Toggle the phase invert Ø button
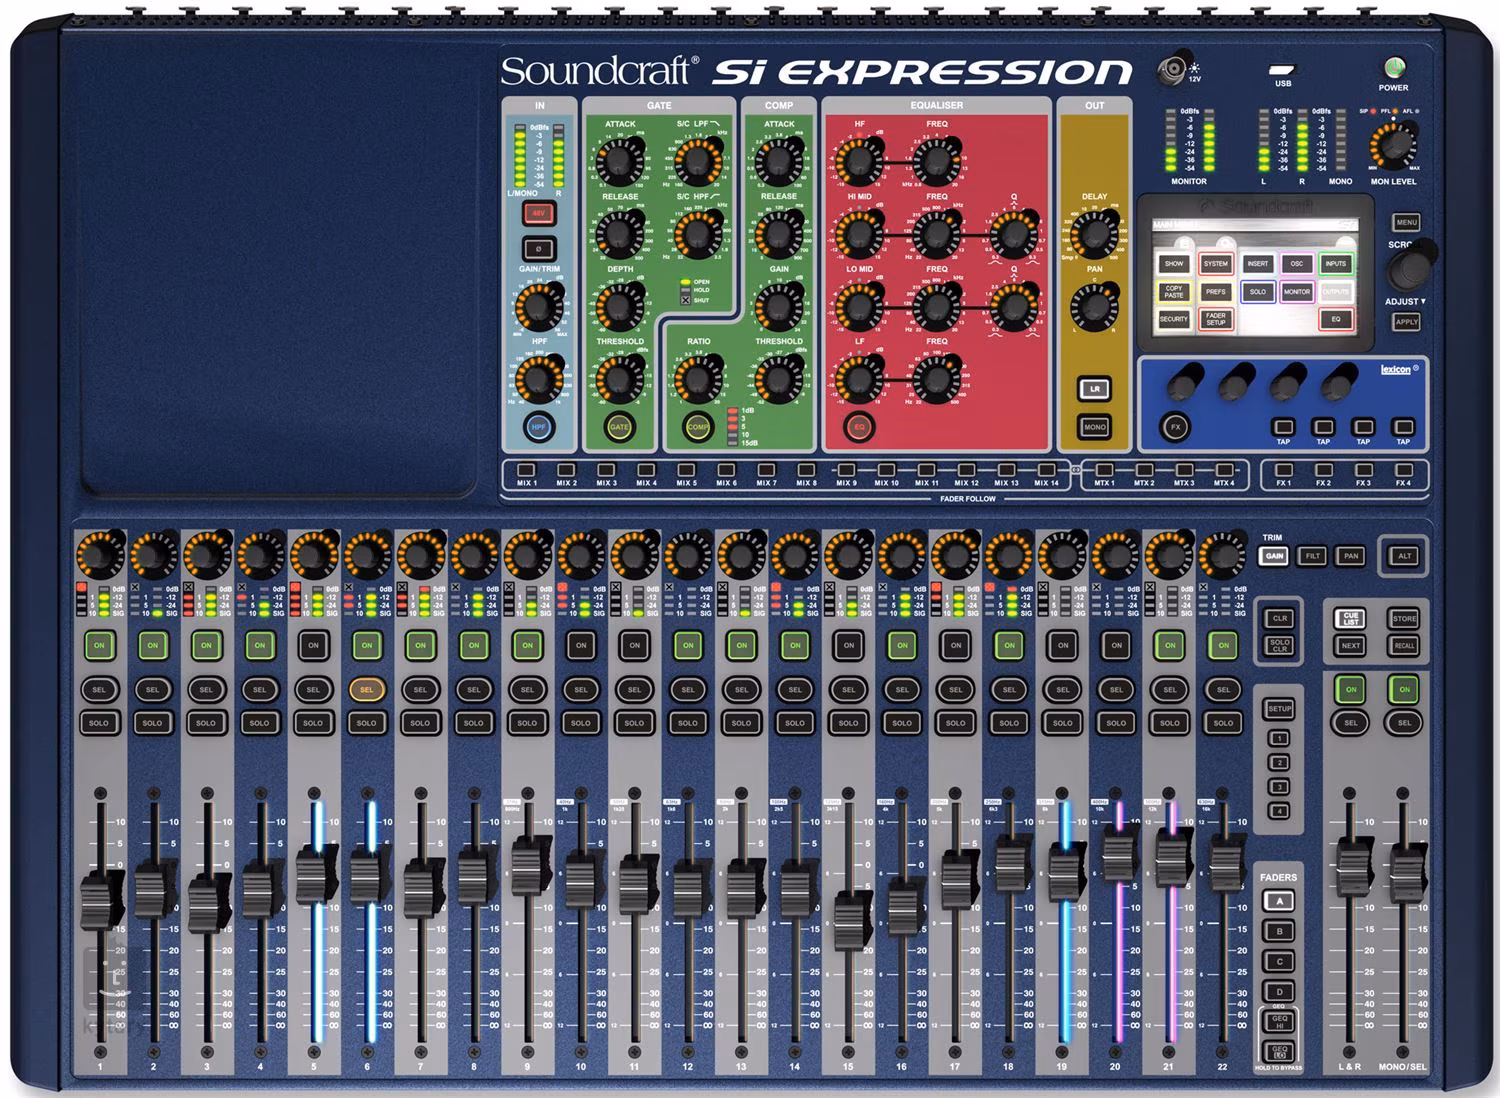Screen dimensions: 1500x1098 coord(539,248)
